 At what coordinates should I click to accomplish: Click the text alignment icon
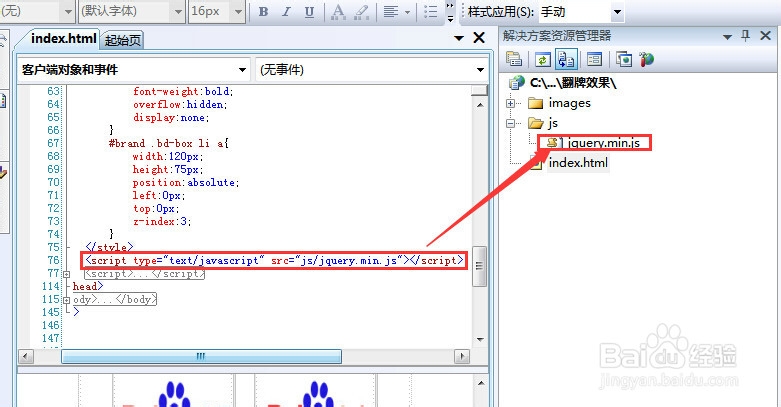(x=391, y=11)
